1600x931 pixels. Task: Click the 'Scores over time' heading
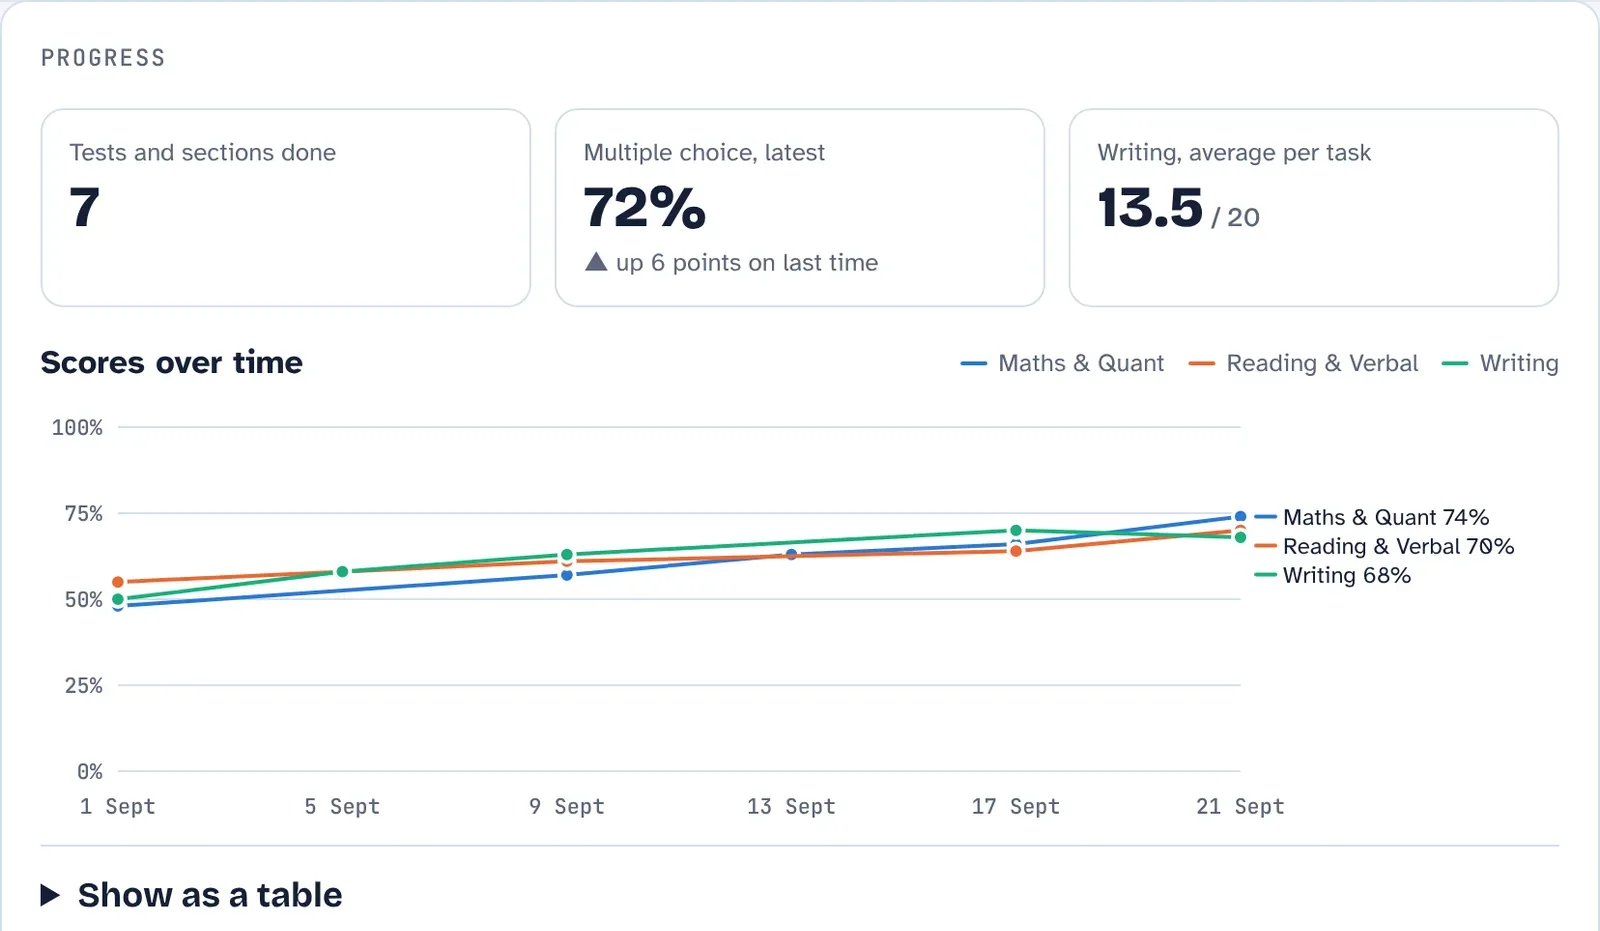(171, 362)
